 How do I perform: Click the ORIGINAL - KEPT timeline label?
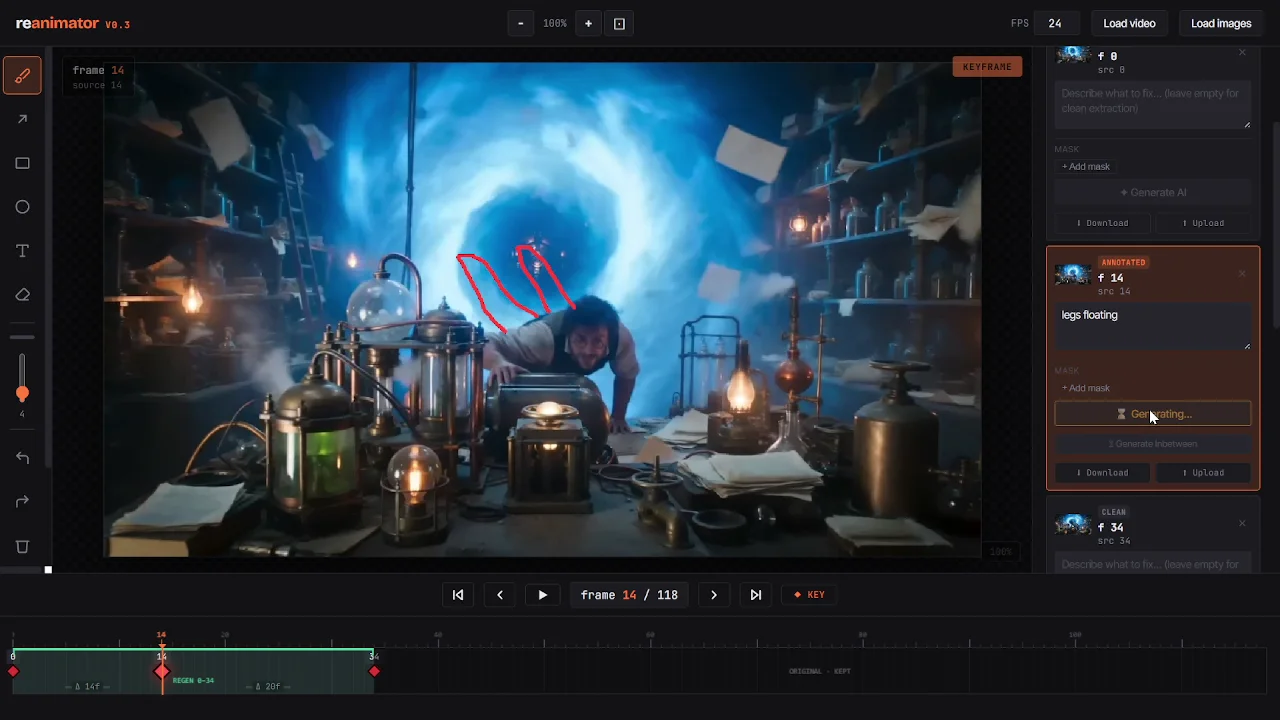click(x=819, y=671)
